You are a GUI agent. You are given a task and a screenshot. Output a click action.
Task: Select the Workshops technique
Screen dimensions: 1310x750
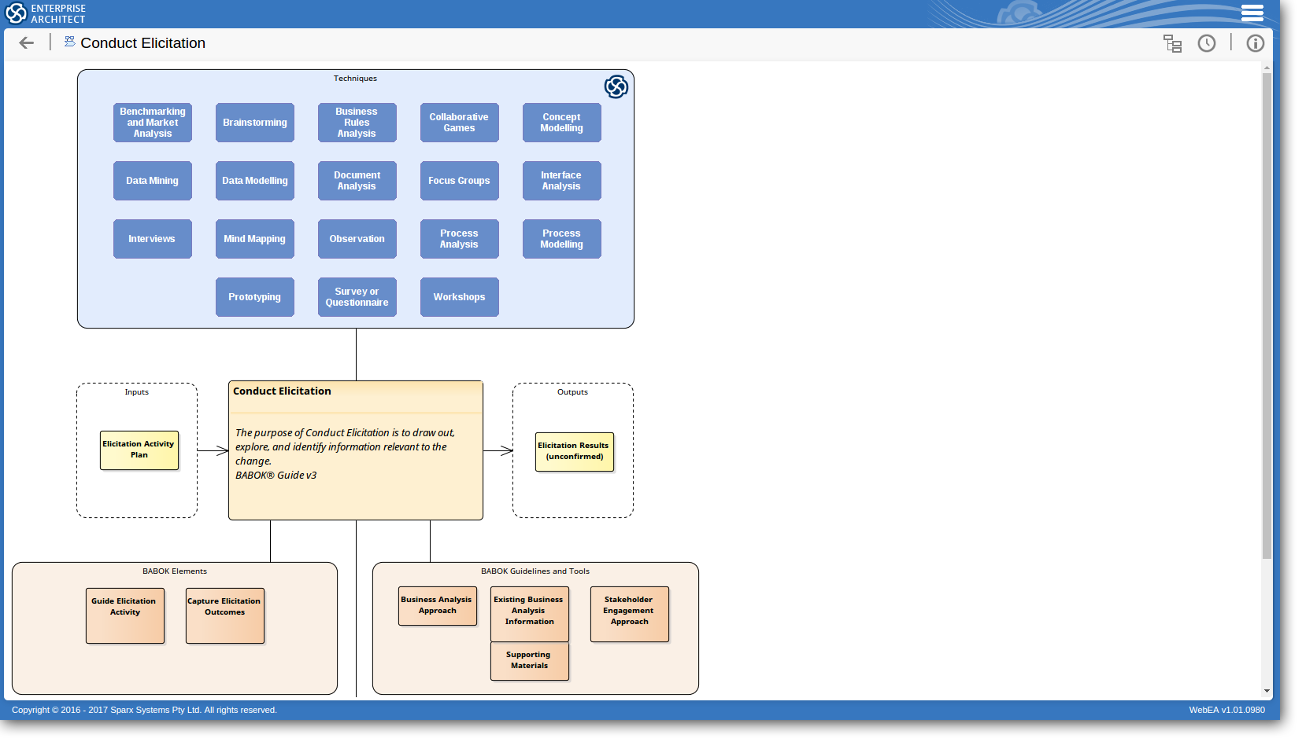tap(459, 297)
